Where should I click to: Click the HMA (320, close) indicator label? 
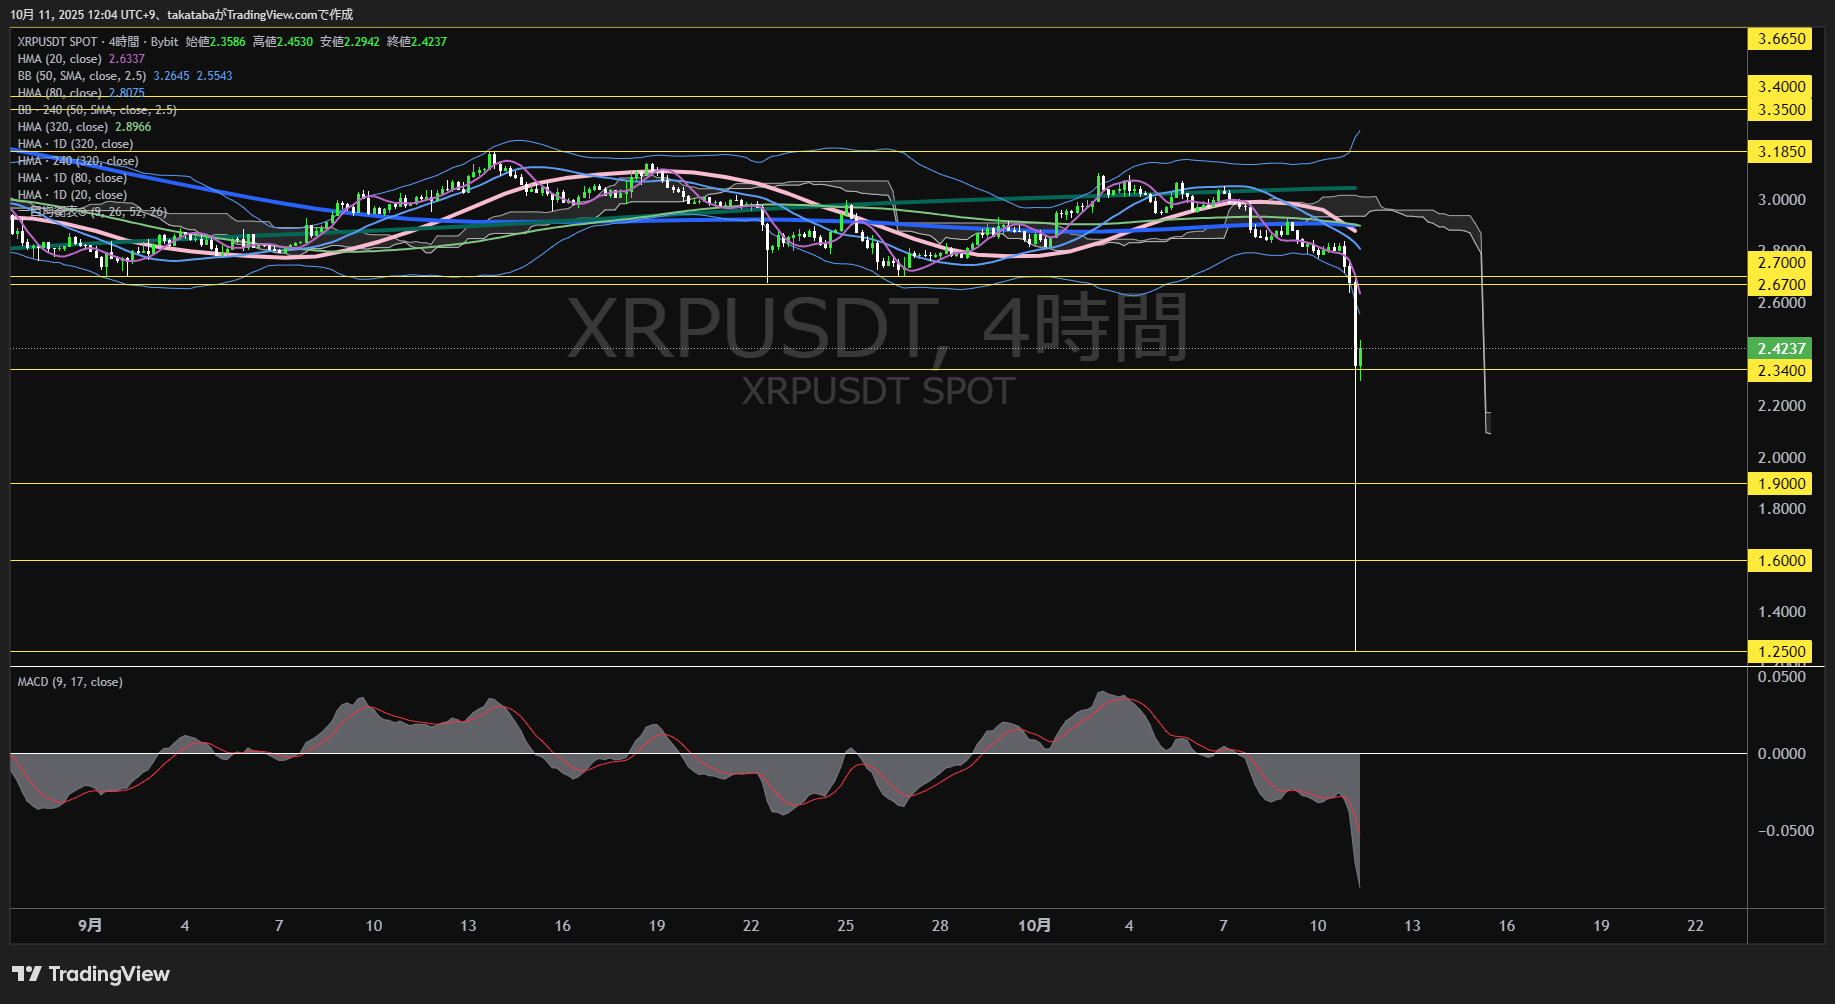[62, 127]
